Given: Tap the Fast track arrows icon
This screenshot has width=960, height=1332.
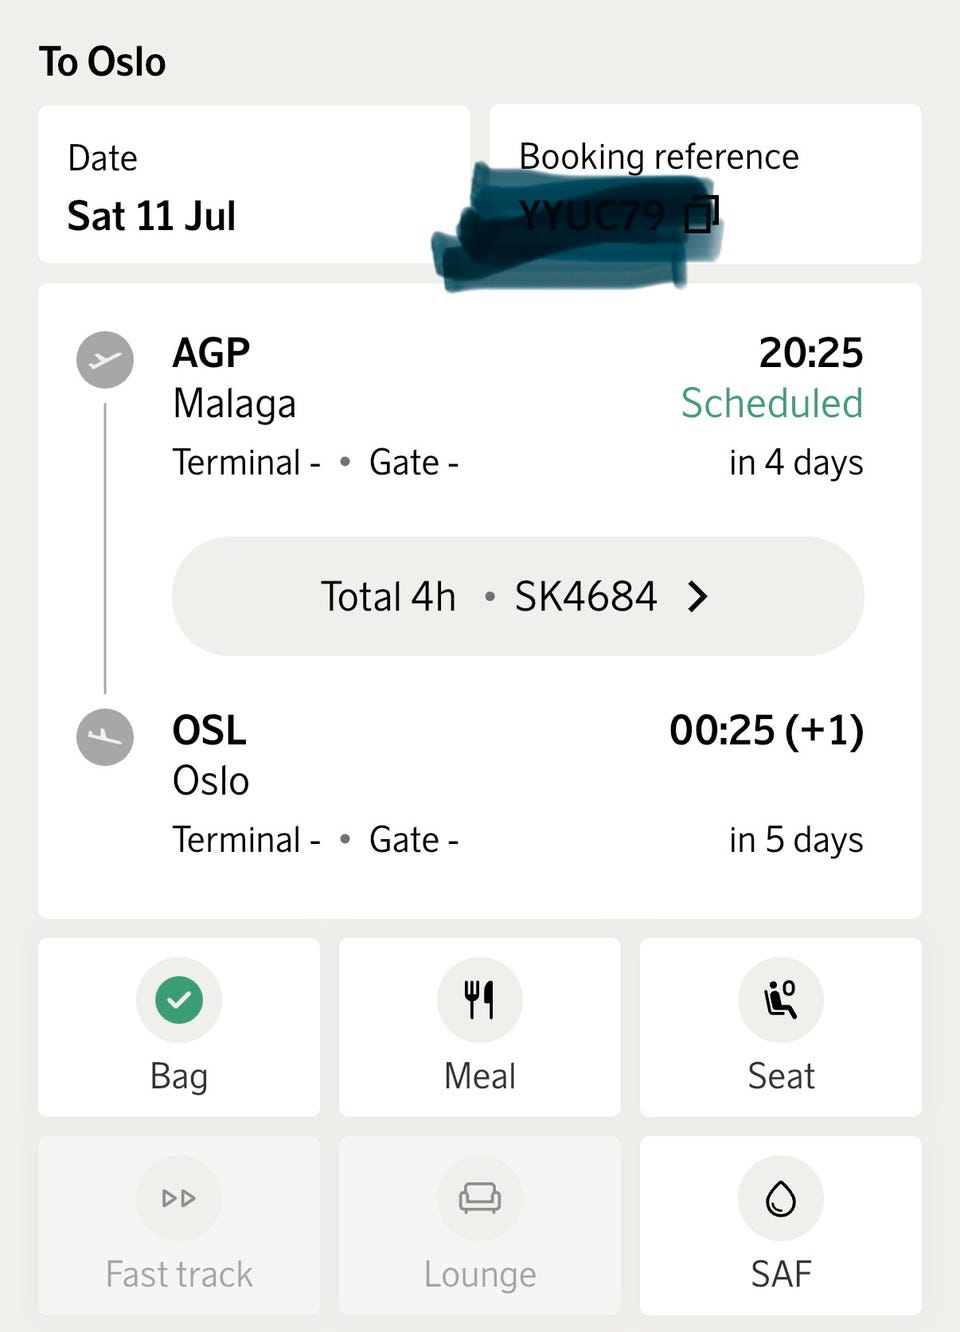Looking at the screenshot, I should coord(179,1198).
